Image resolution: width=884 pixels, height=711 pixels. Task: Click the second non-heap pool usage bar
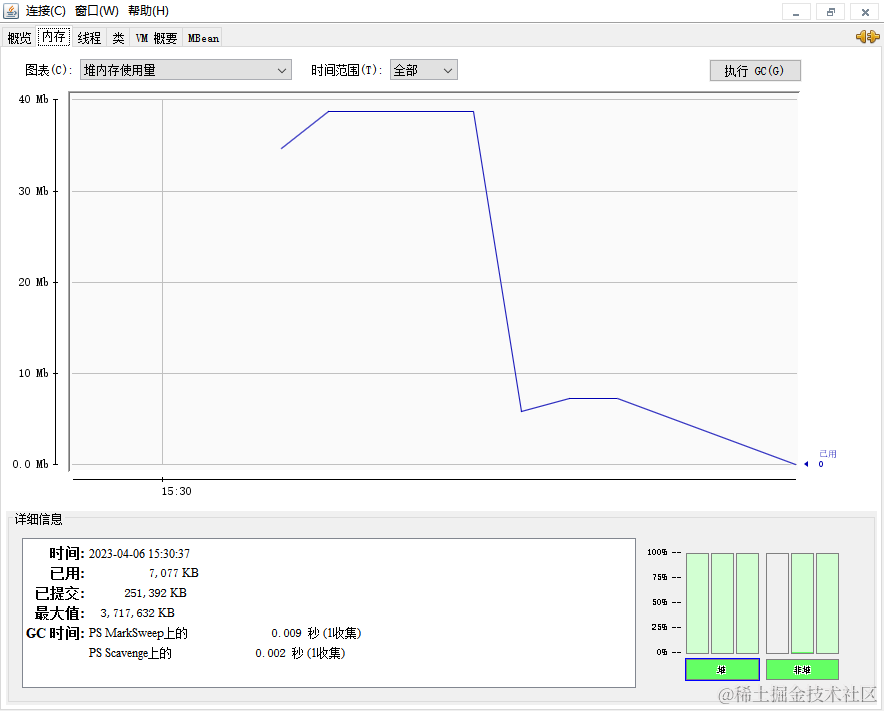802,603
